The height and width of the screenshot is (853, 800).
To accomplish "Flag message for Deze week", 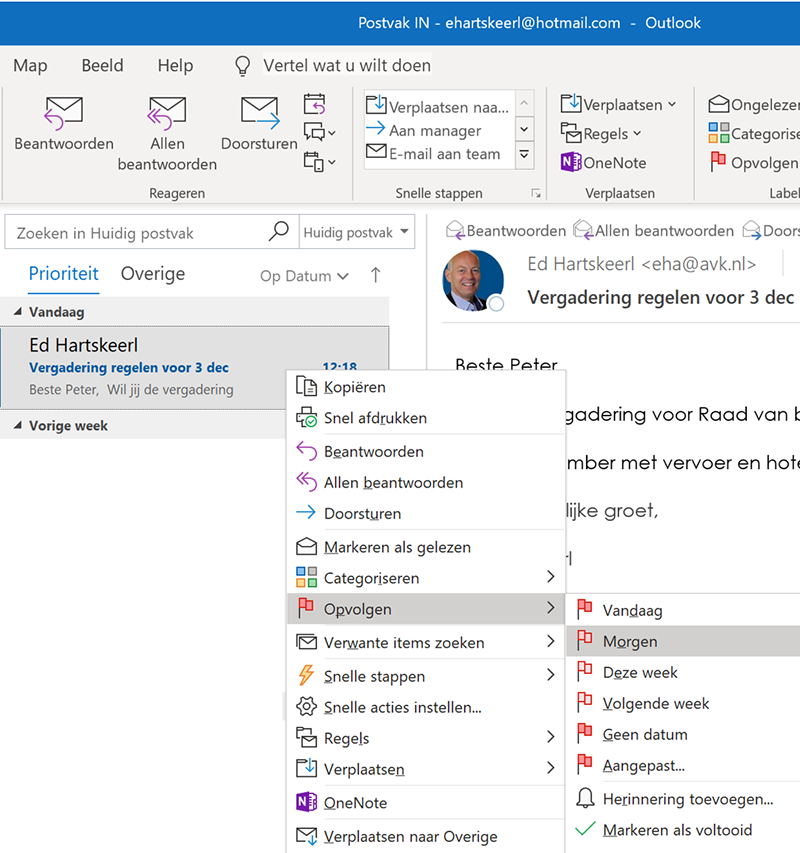I will 684,672.
